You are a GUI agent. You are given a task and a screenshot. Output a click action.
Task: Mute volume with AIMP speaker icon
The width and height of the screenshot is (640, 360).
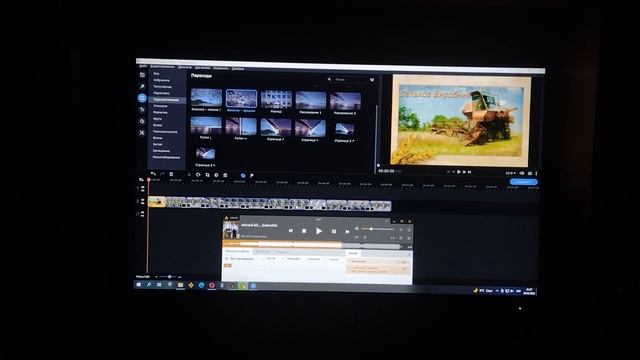[356, 229]
